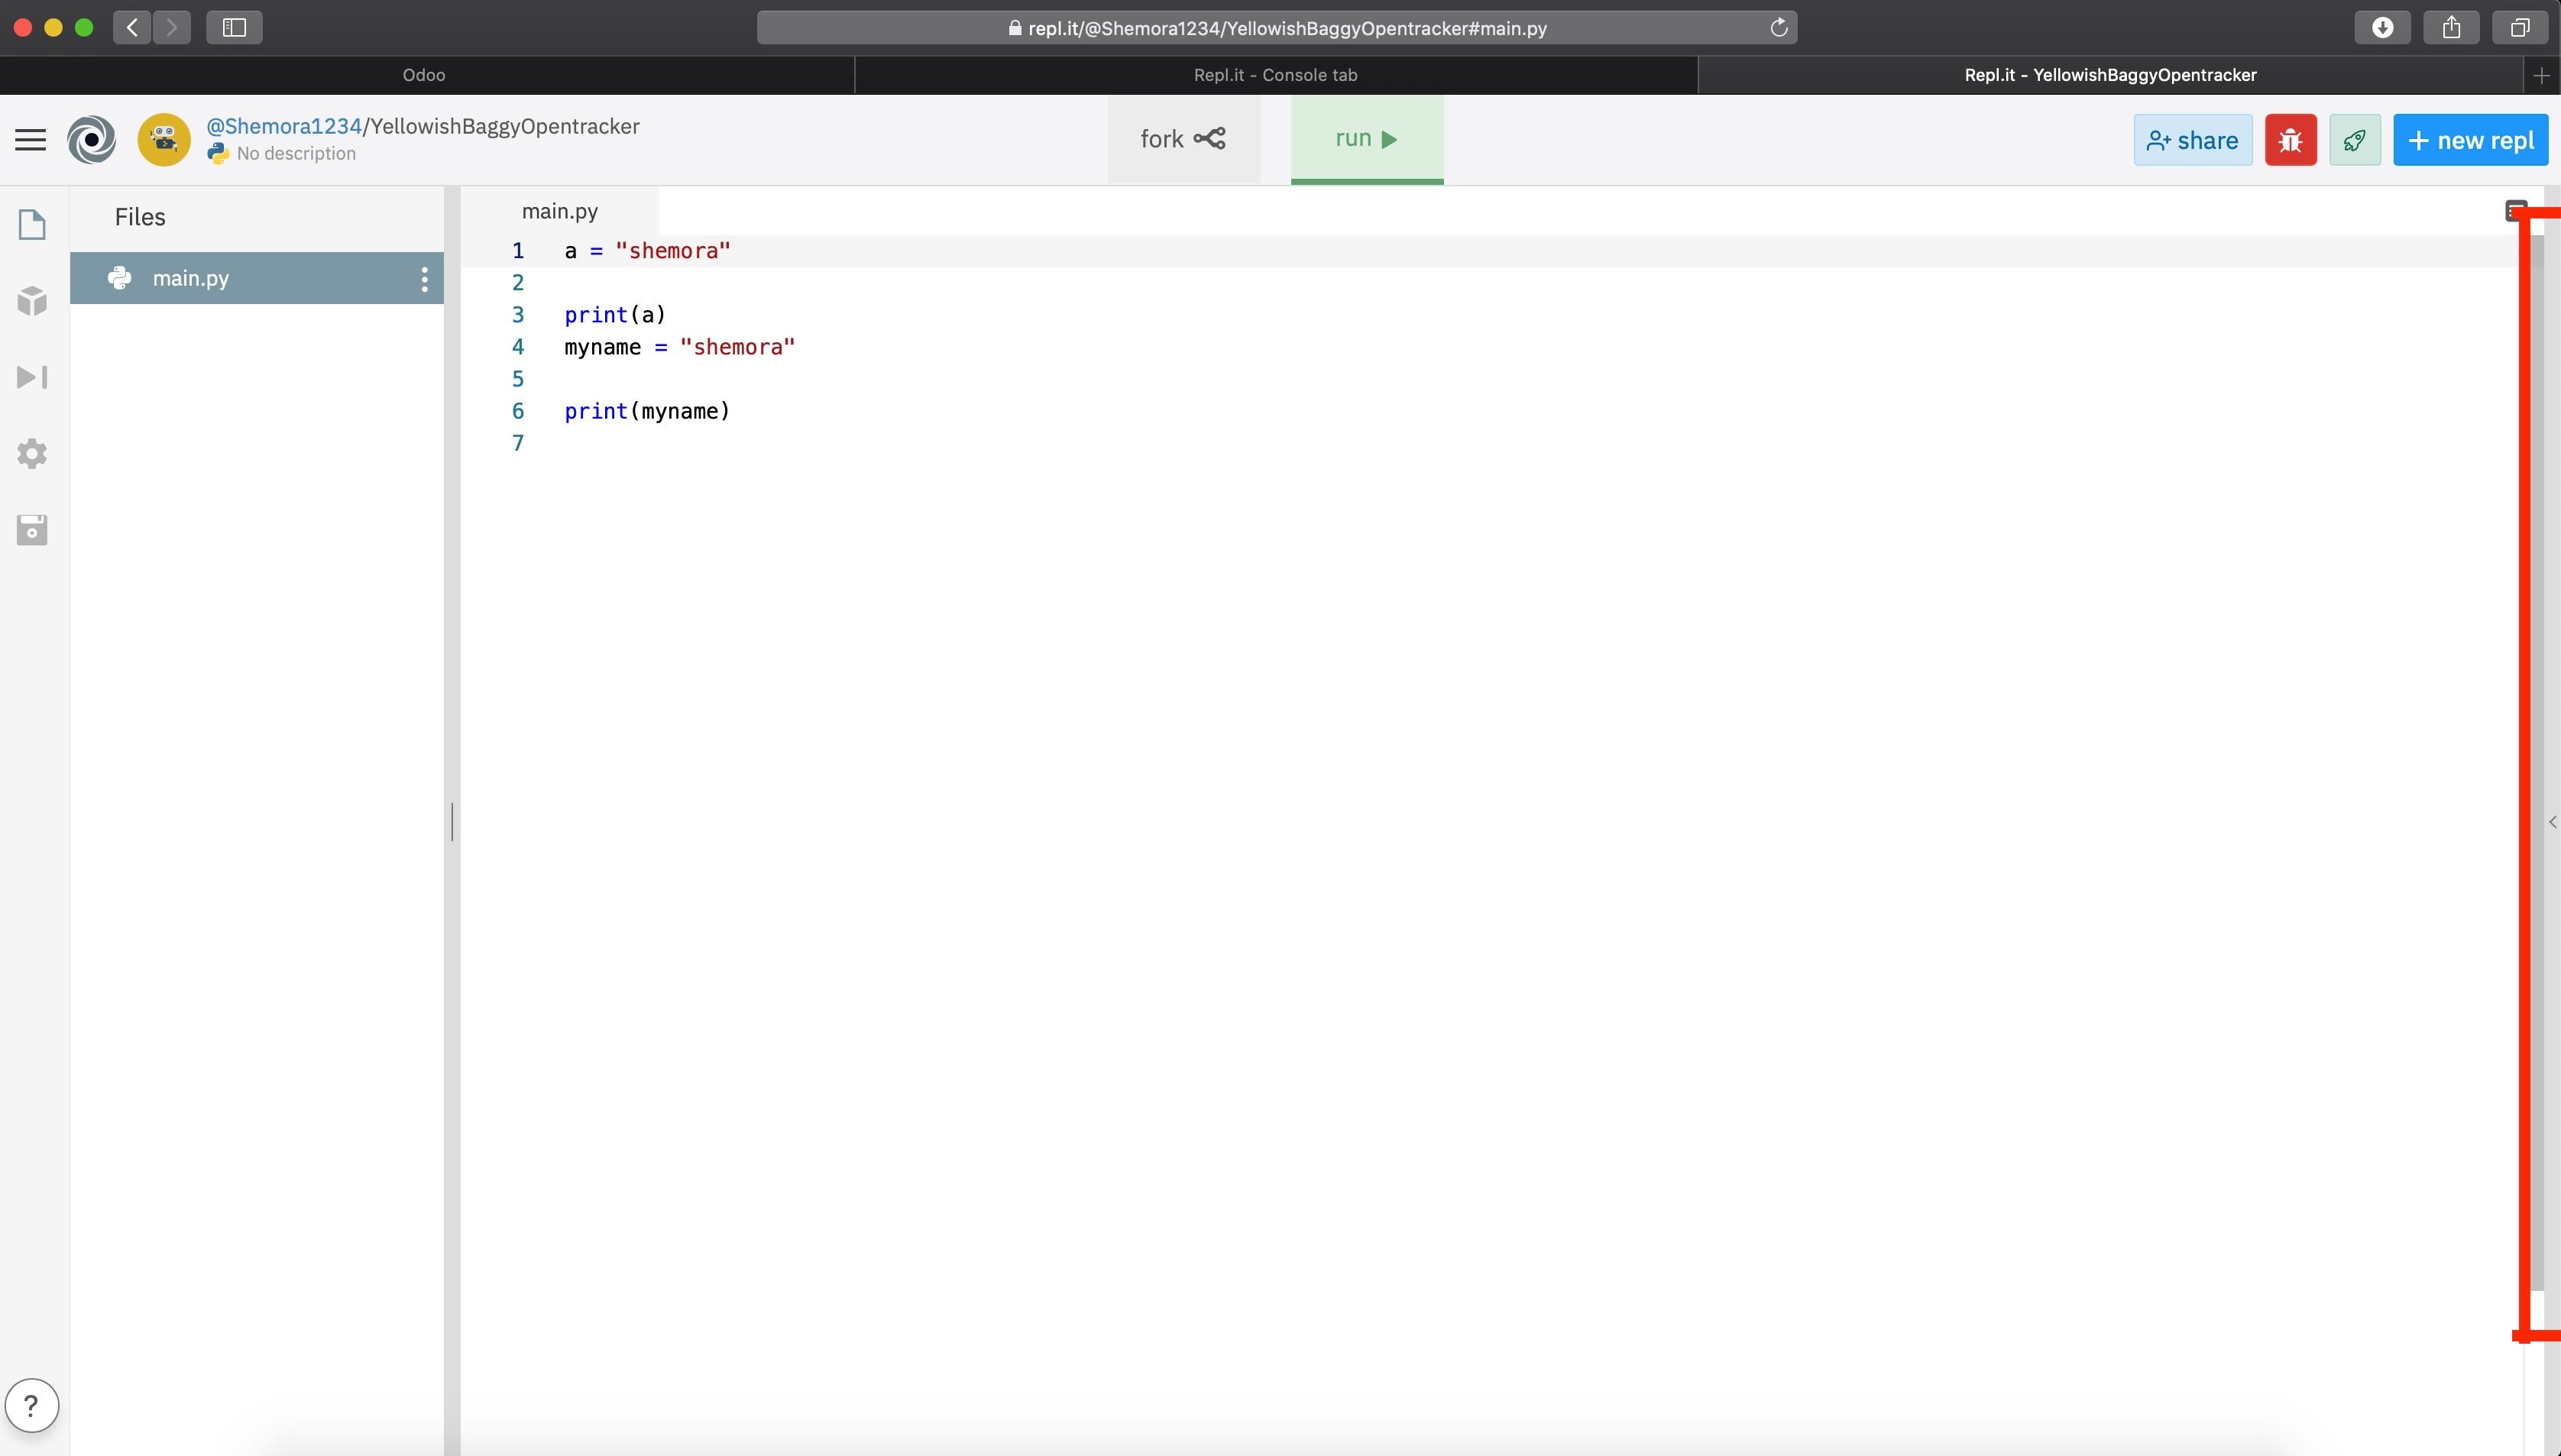Screen dimensions: 2561x1456
Task: Create a new repl
Action: (x=2470, y=140)
